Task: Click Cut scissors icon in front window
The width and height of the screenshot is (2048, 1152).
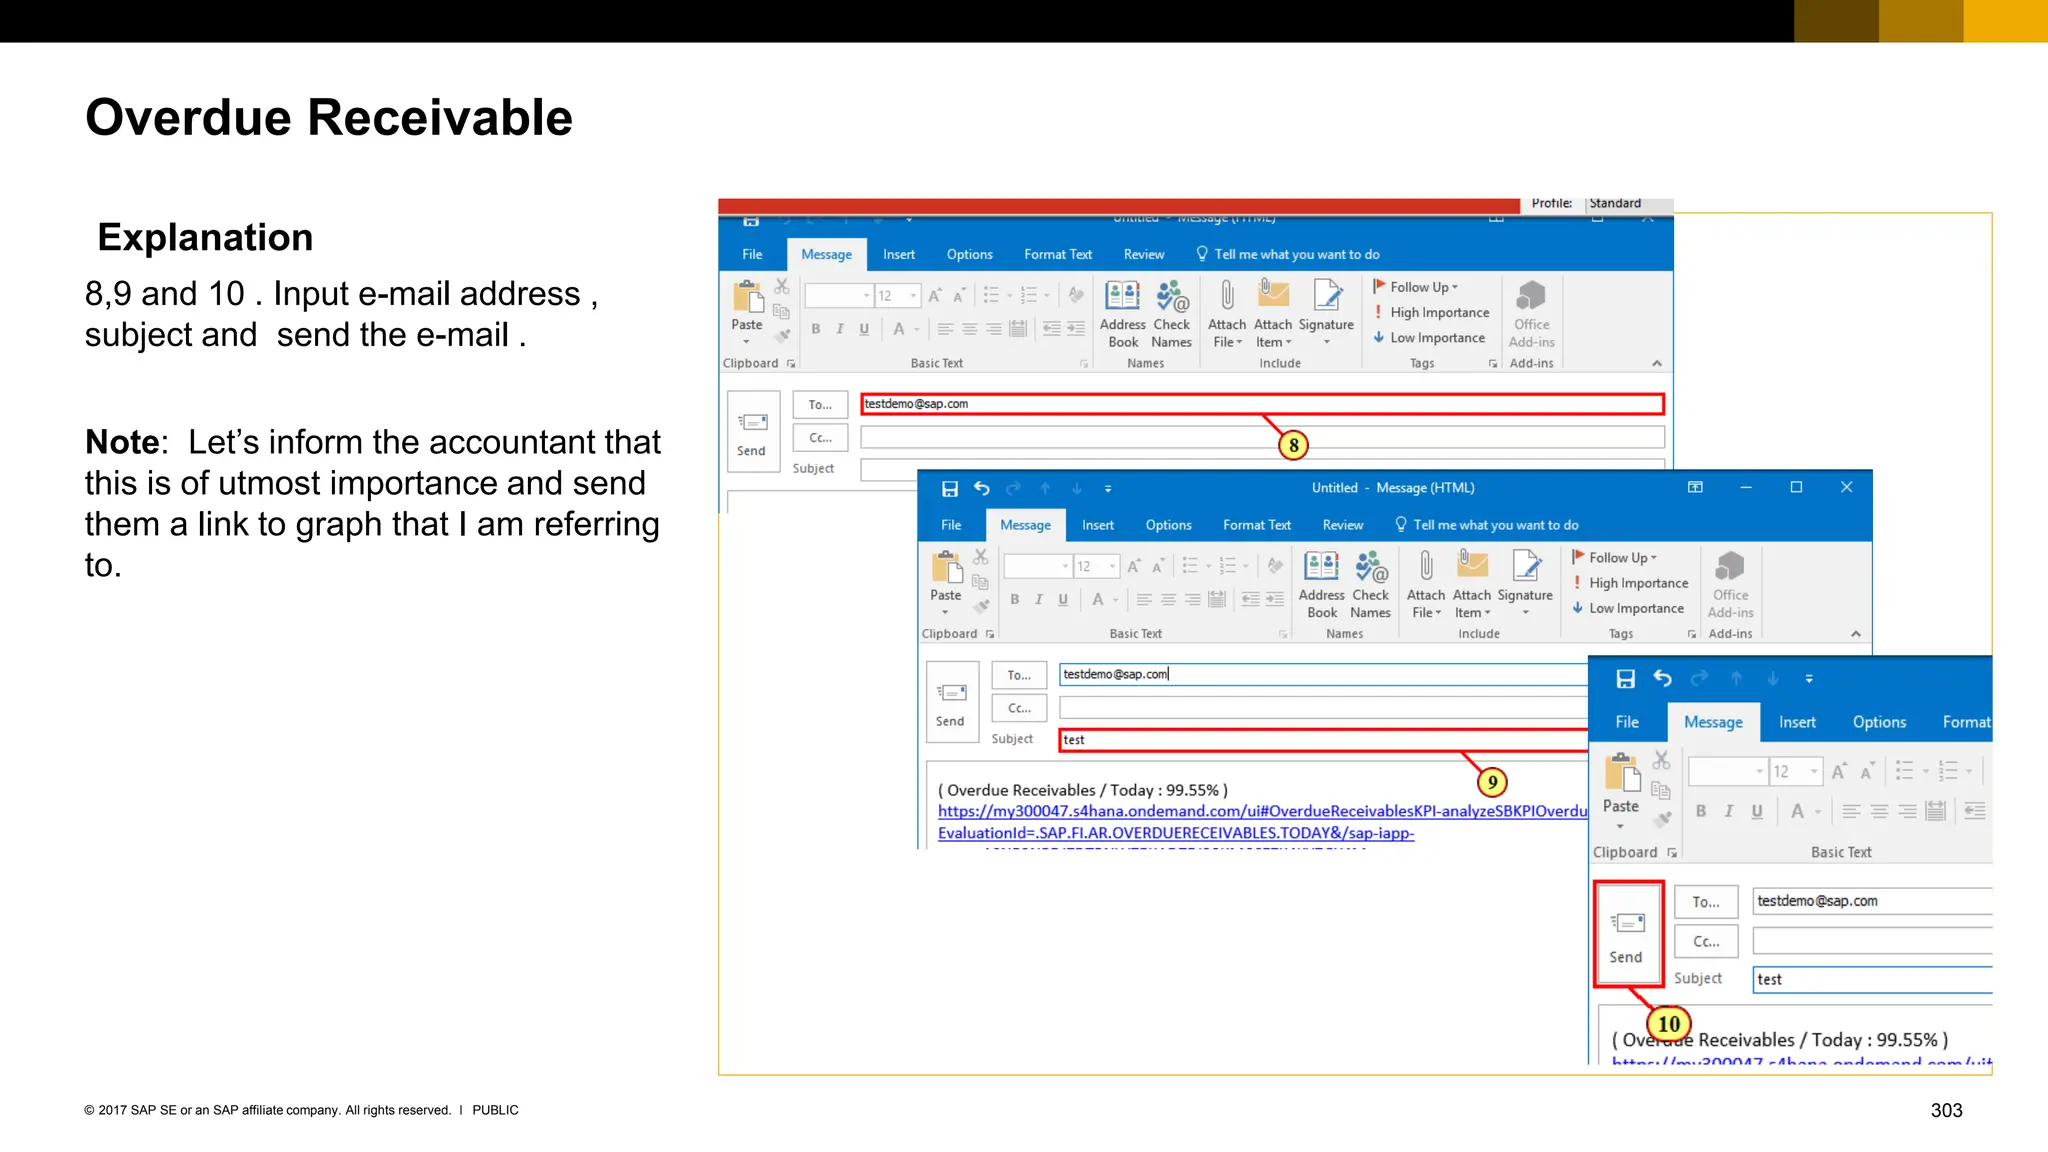Action: click(1661, 760)
